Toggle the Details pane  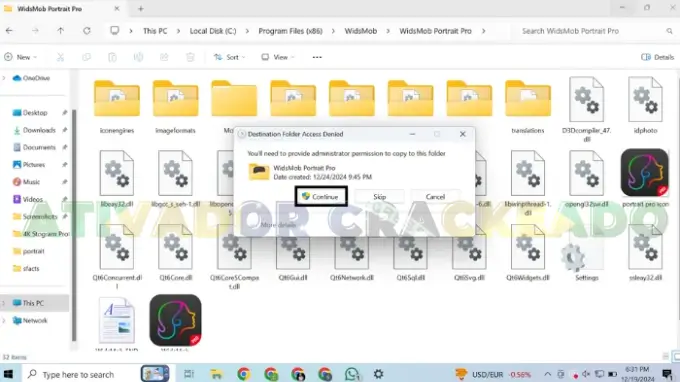click(657, 57)
